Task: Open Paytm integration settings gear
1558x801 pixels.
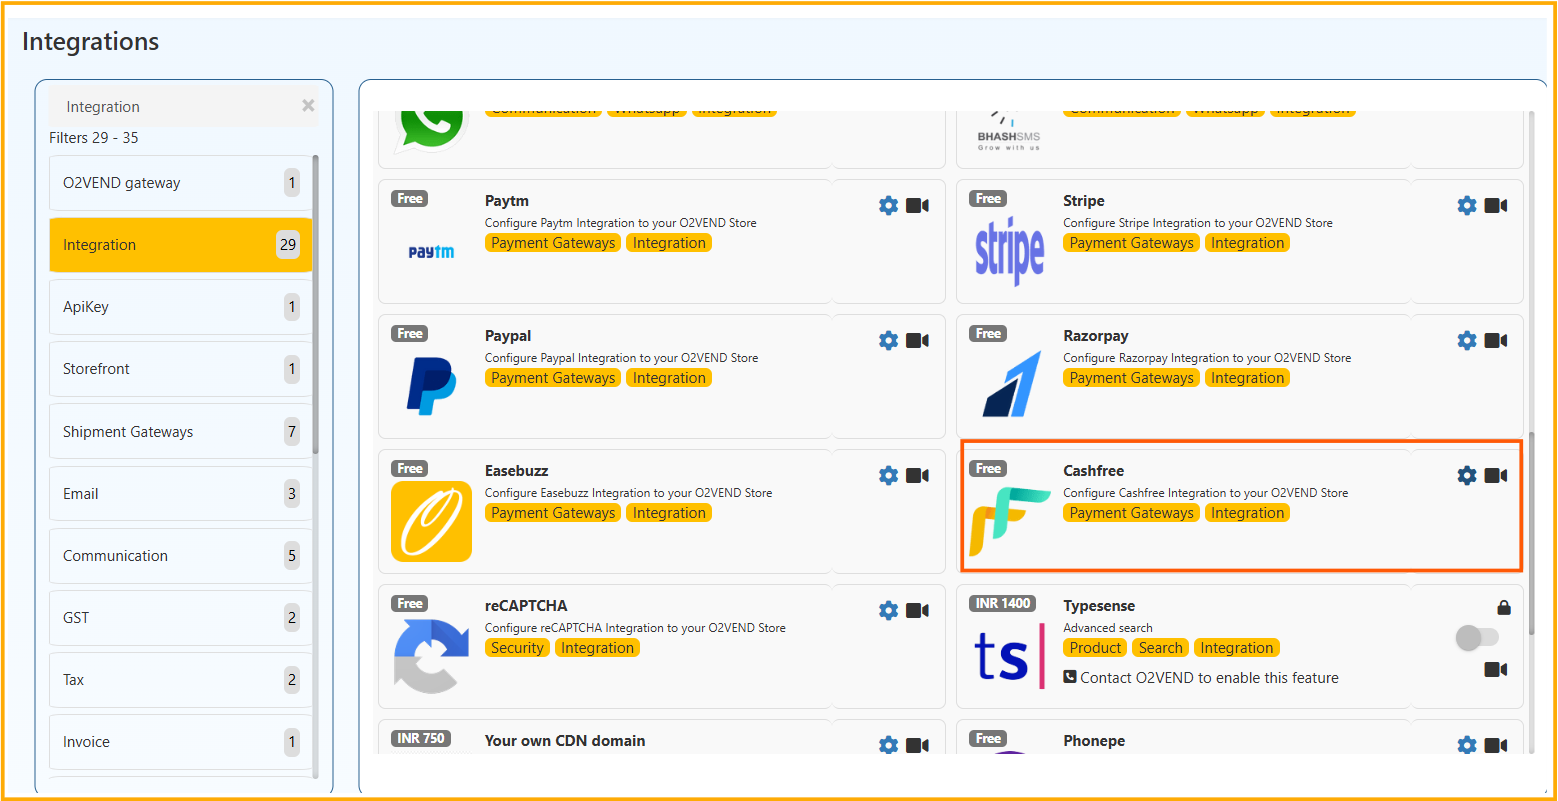Action: coord(888,205)
